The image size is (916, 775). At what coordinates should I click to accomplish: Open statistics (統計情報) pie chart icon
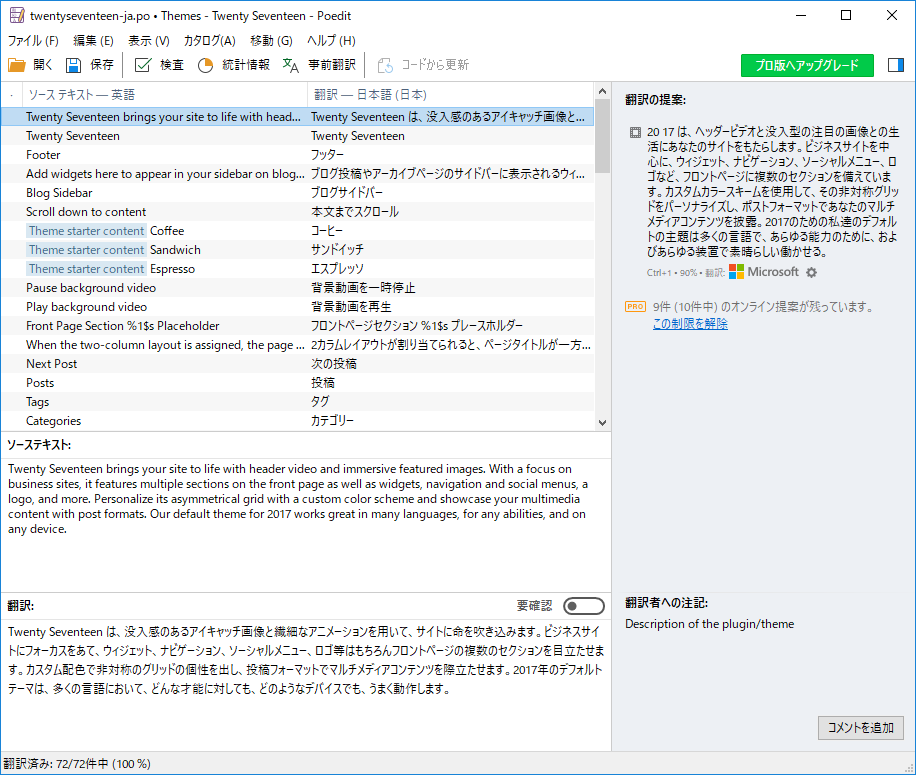coord(206,65)
